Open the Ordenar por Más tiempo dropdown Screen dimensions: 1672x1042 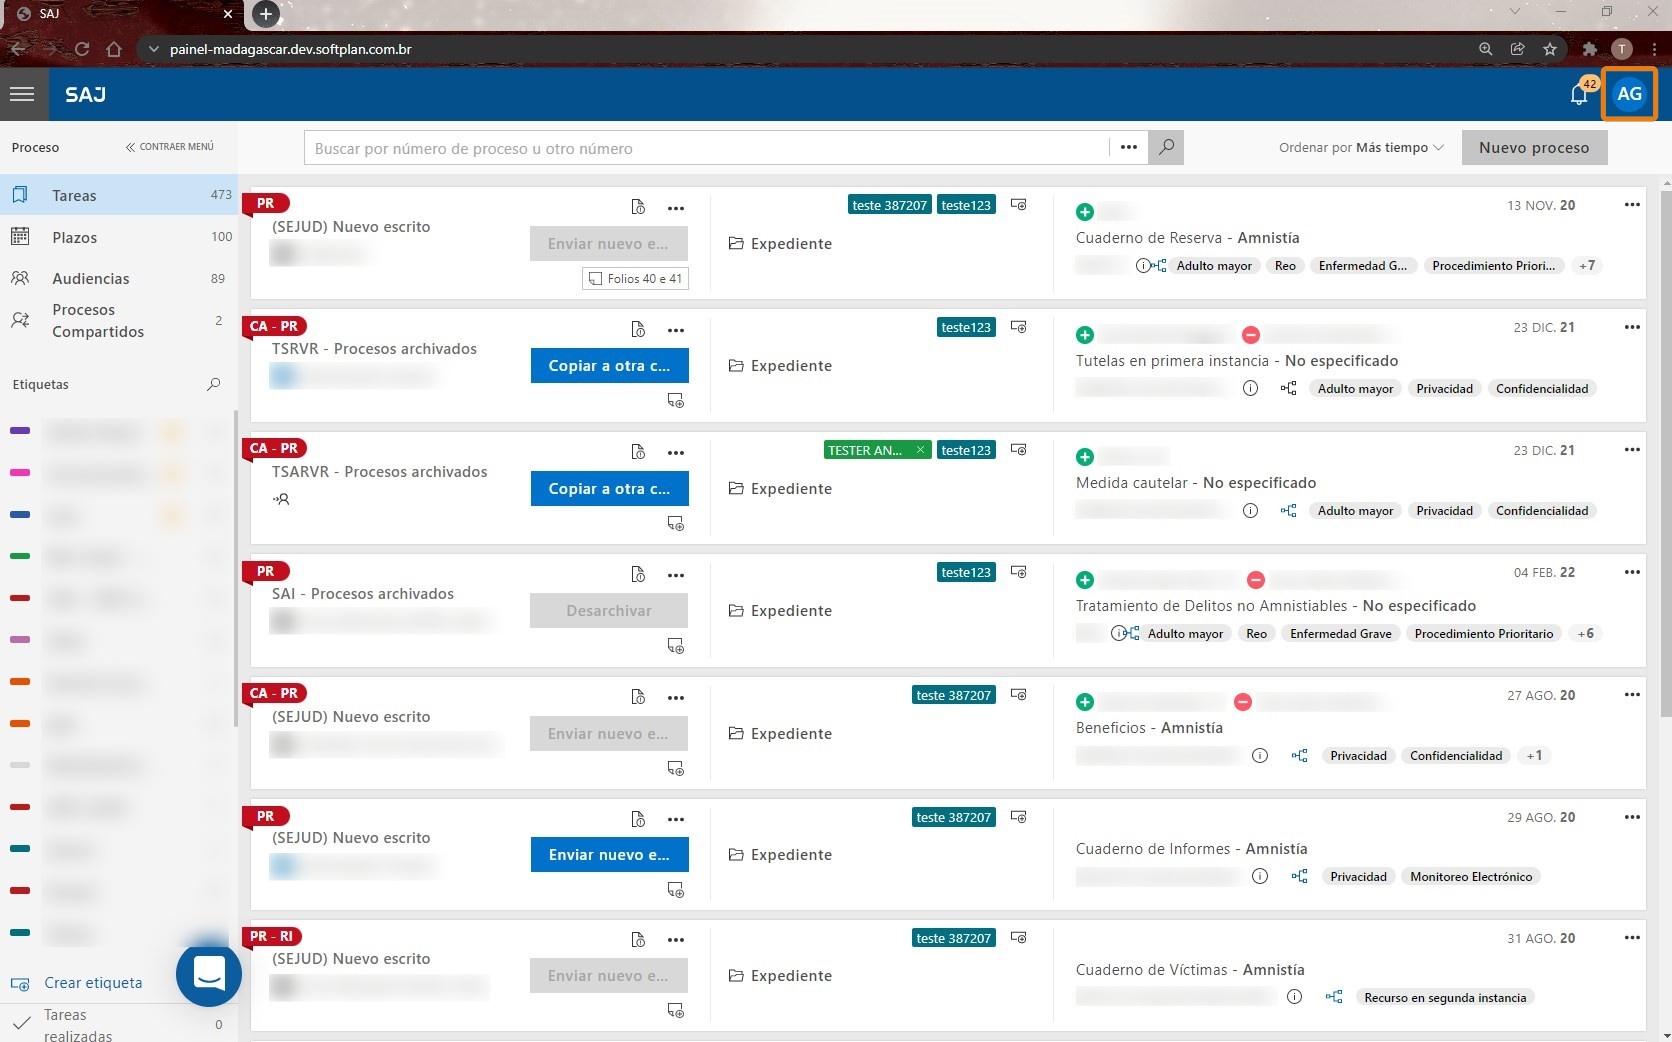pos(1361,148)
